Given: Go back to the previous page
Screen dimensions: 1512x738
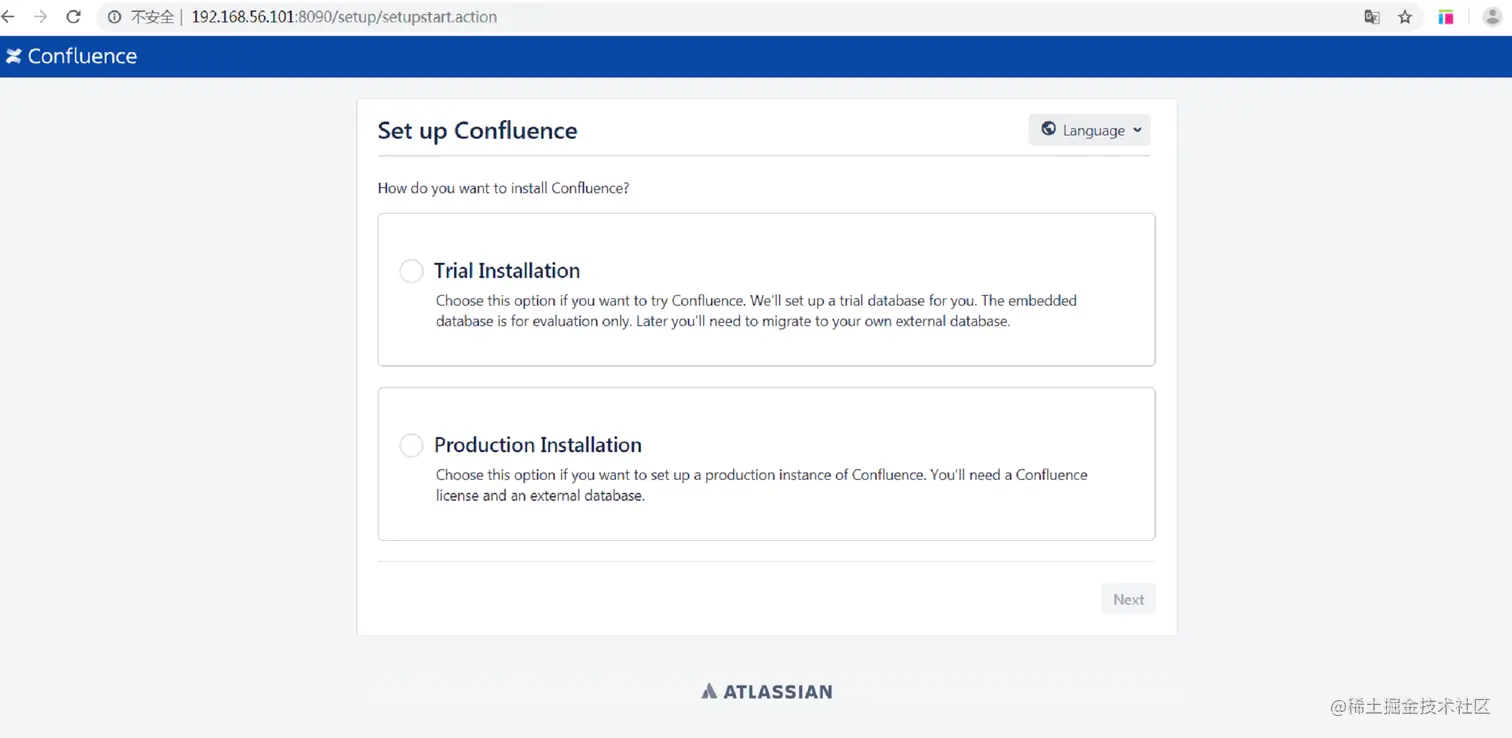Looking at the screenshot, I should point(9,17).
